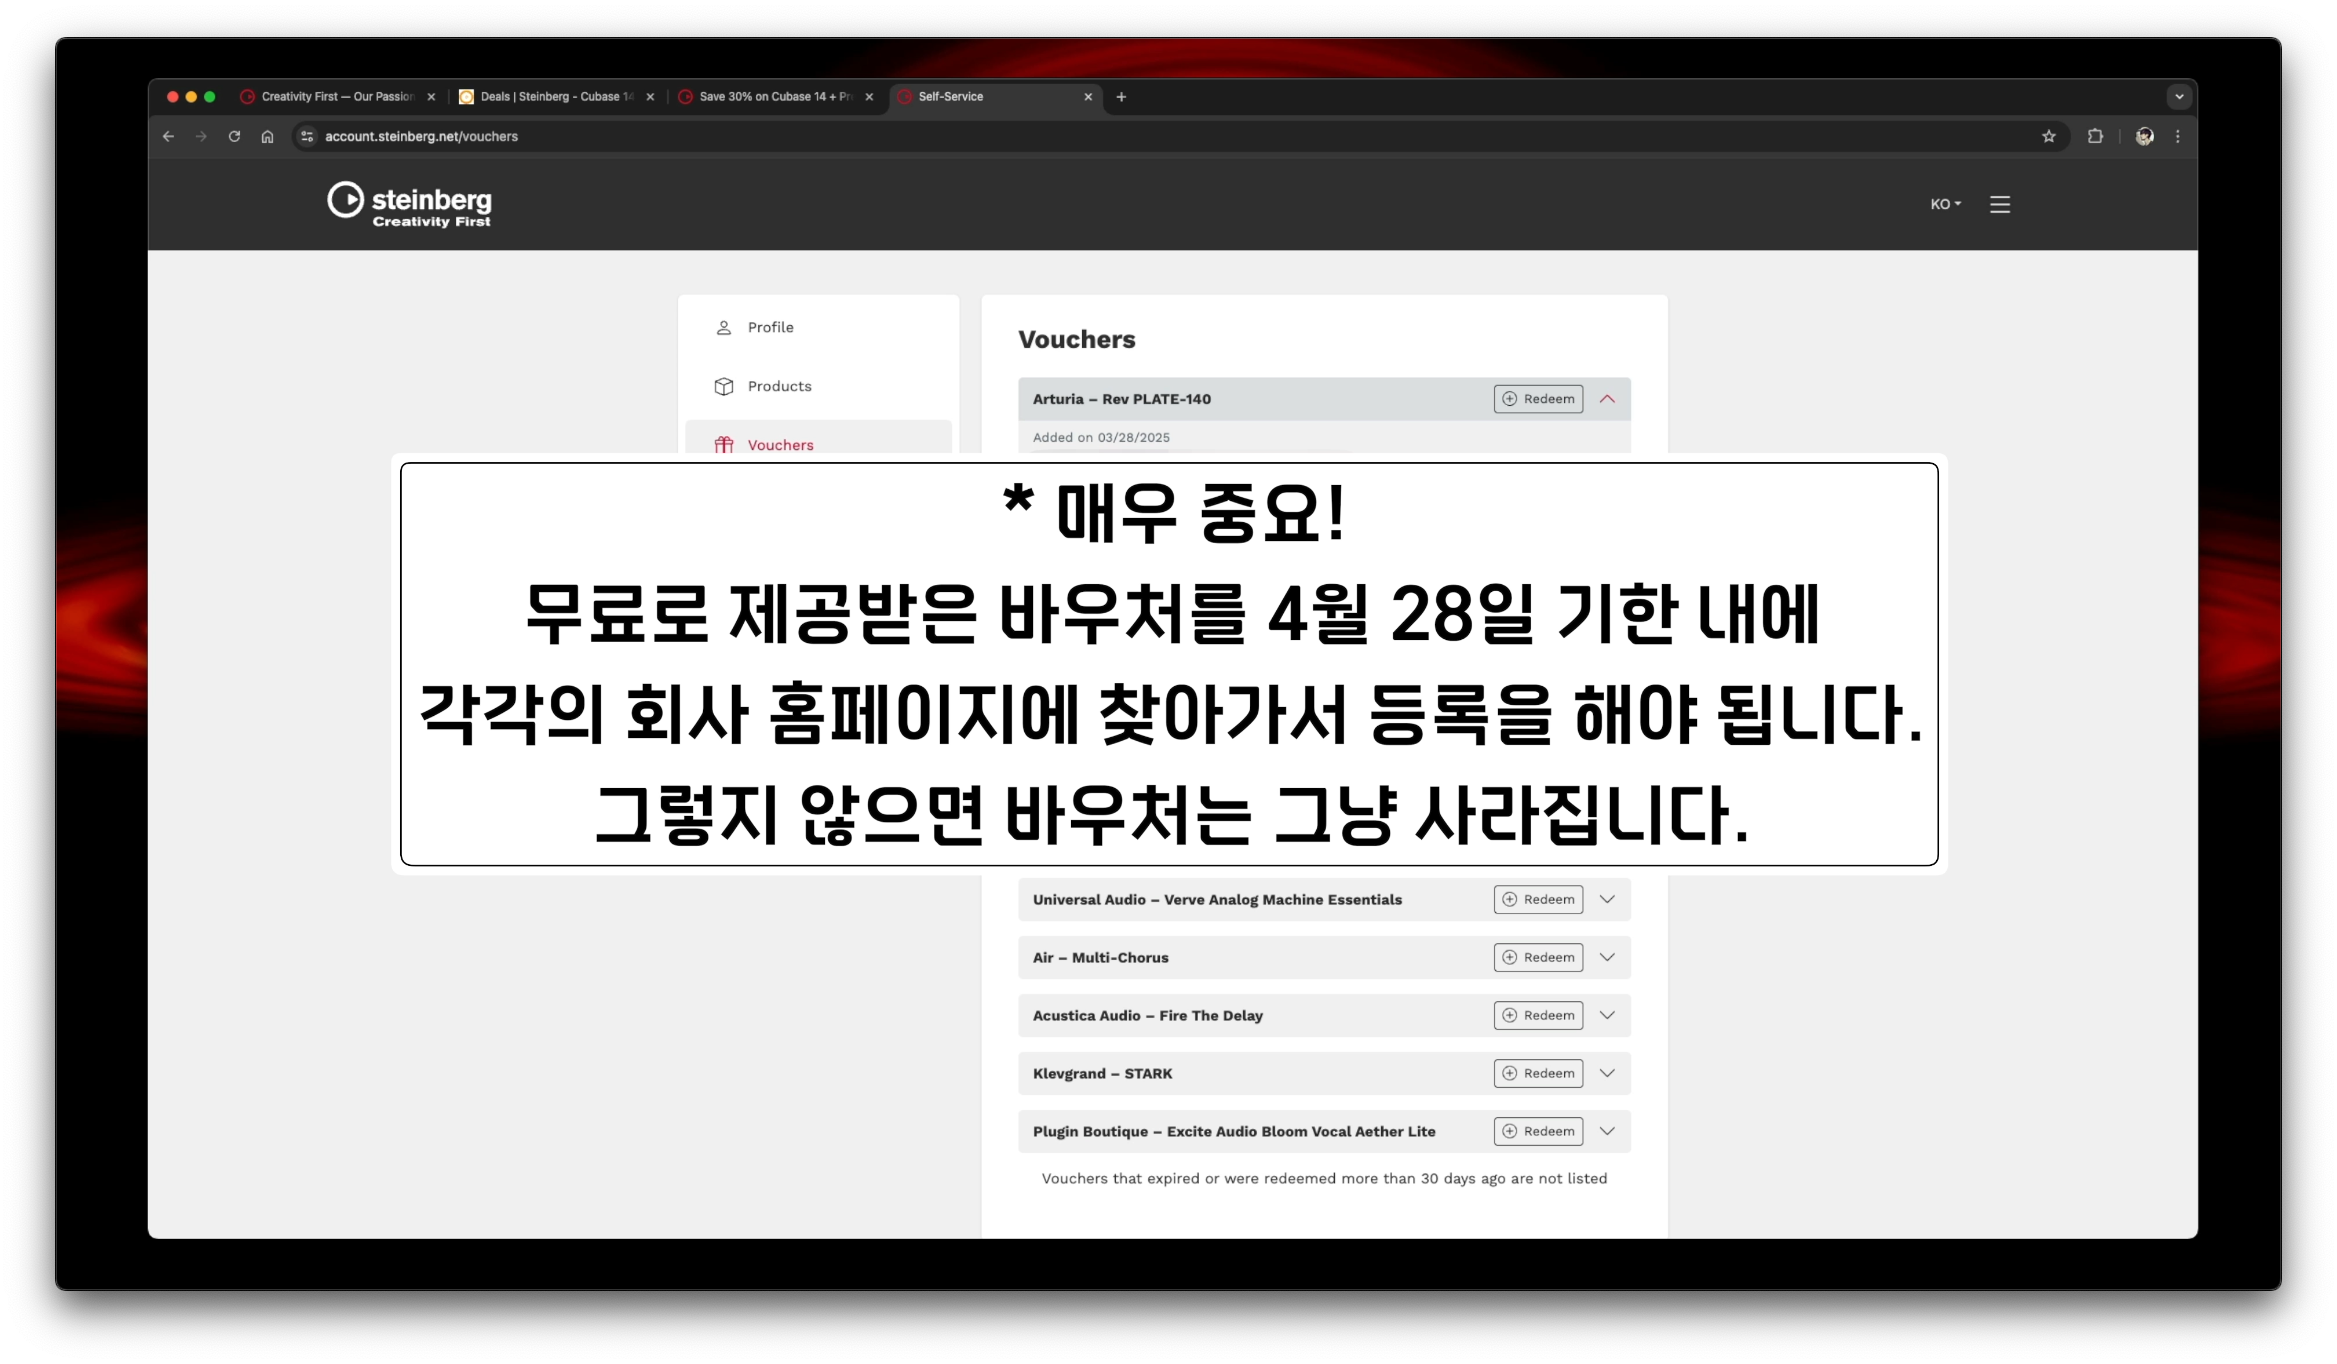The width and height of the screenshot is (2337, 1364).
Task: Open the hamburger navigation menu
Action: [2000, 204]
